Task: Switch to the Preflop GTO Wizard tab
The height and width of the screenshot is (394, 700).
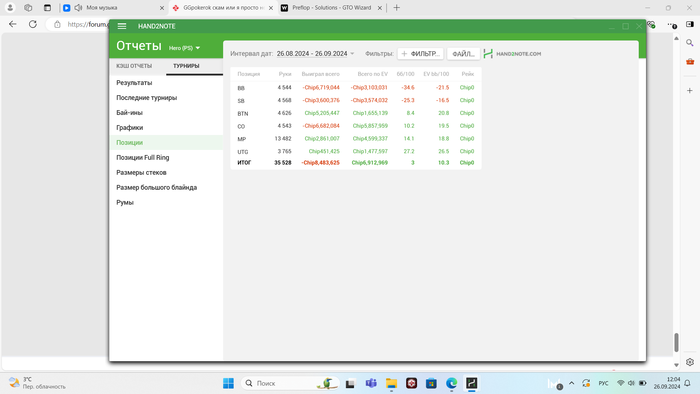Action: [331, 8]
